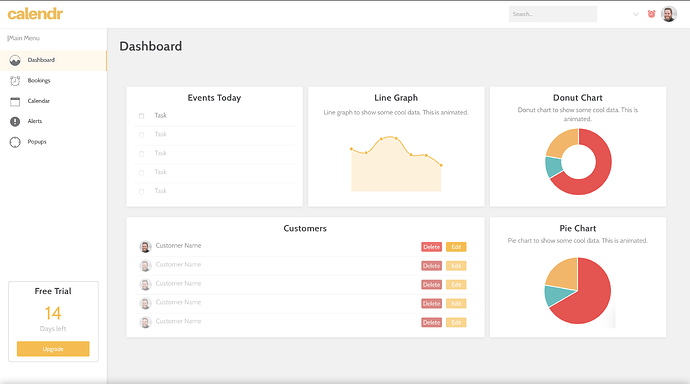Image resolution: width=690 pixels, height=384 pixels.
Task: Delete the third customer row
Action: pos(431,285)
